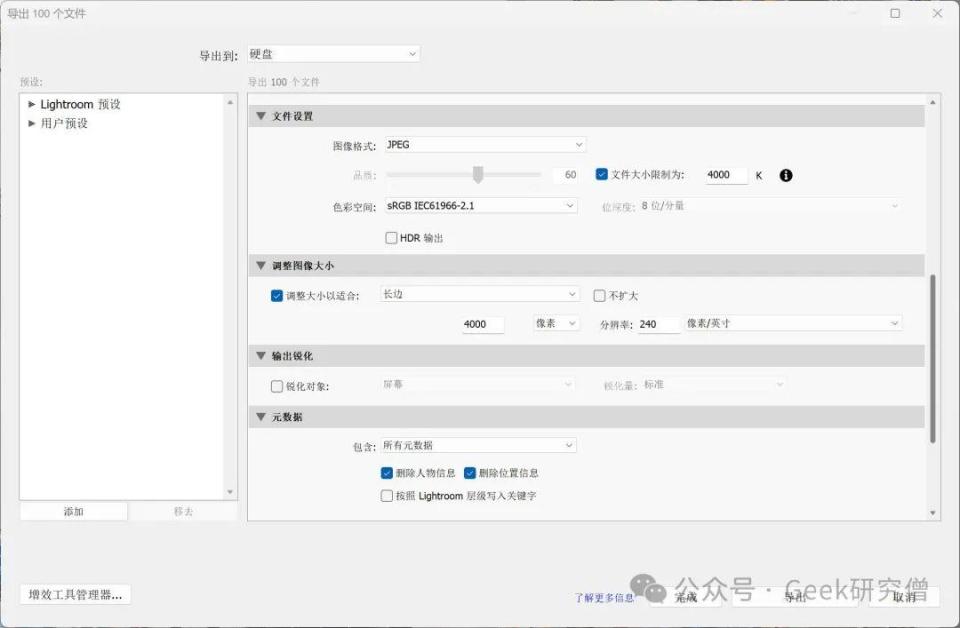Image resolution: width=960 pixels, height=628 pixels.
Task: Open the 导出到 硬盘 dropdown
Action: [x=334, y=54]
